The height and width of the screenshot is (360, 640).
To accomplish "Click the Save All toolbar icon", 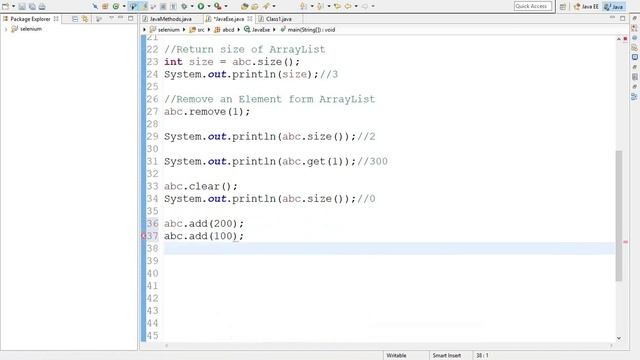I will 32,6.
